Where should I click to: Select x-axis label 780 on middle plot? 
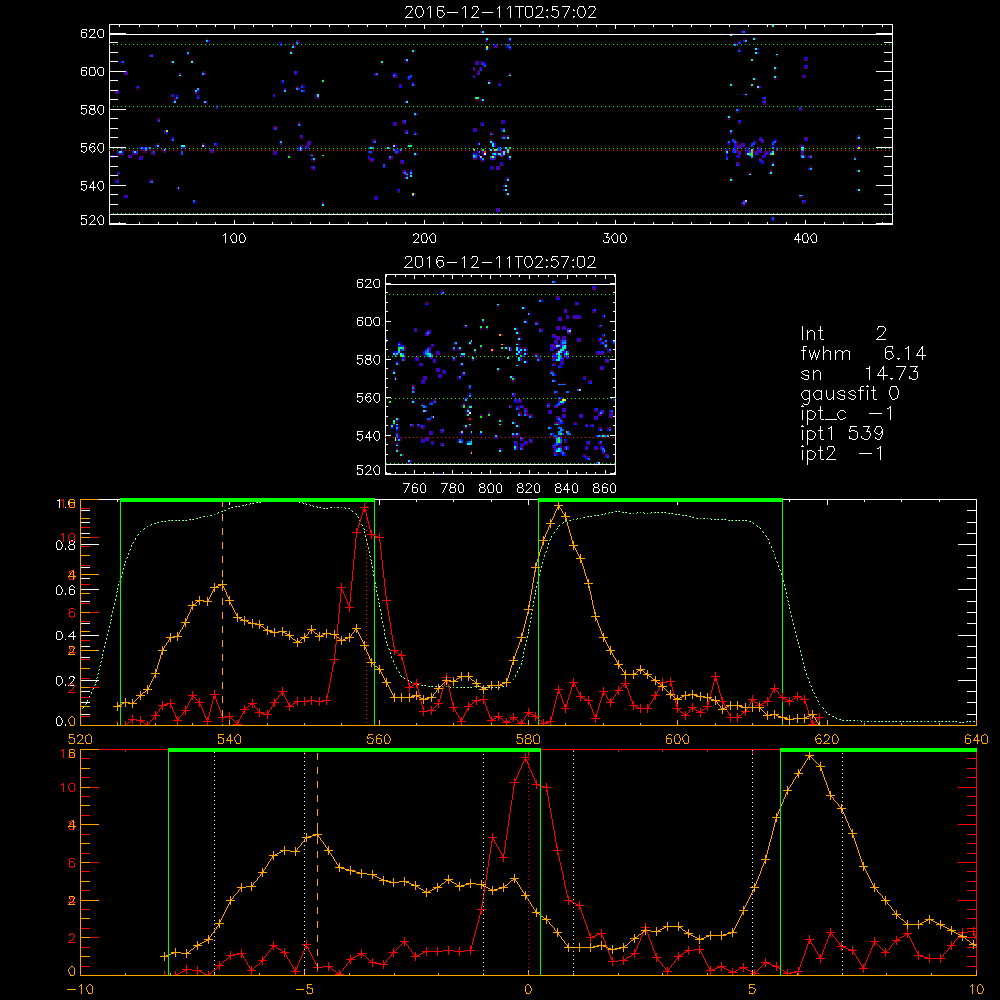[453, 489]
